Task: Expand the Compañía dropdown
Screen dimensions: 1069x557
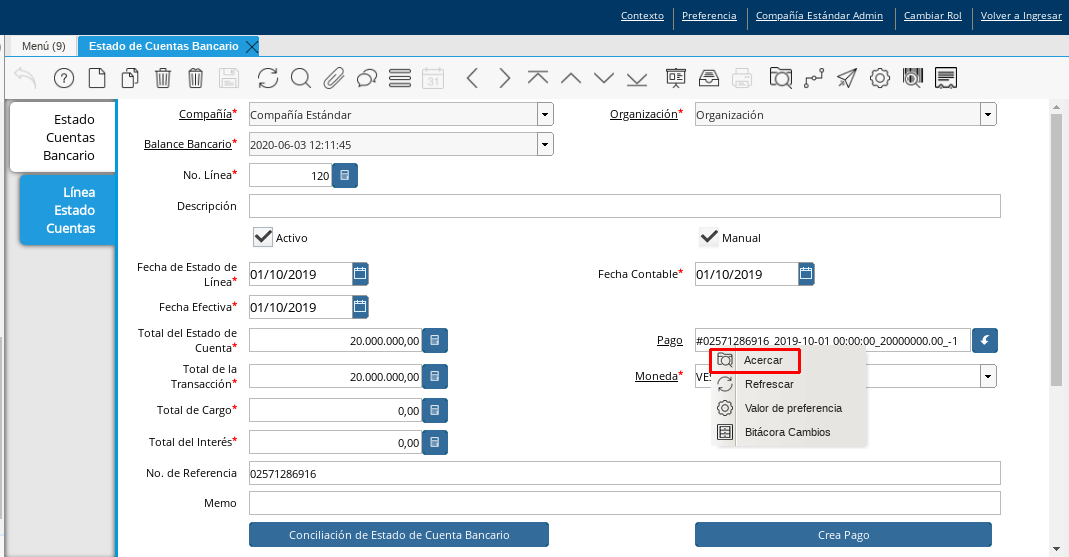Action: click(x=545, y=114)
